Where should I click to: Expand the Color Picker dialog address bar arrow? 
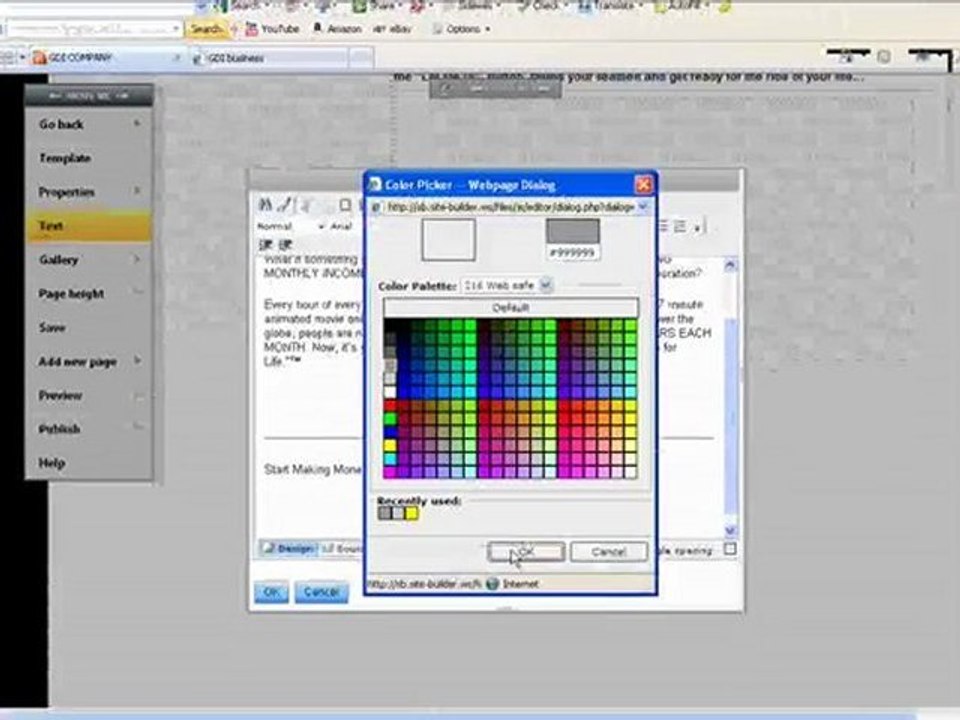click(643, 207)
